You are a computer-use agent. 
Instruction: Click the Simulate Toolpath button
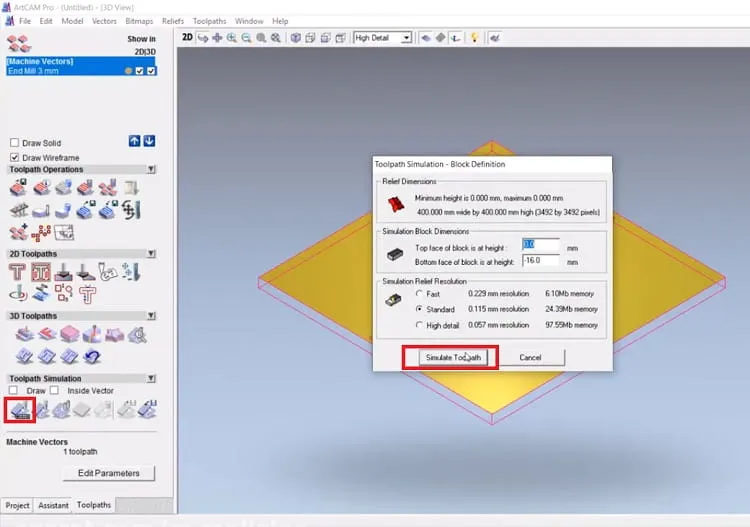click(x=453, y=357)
